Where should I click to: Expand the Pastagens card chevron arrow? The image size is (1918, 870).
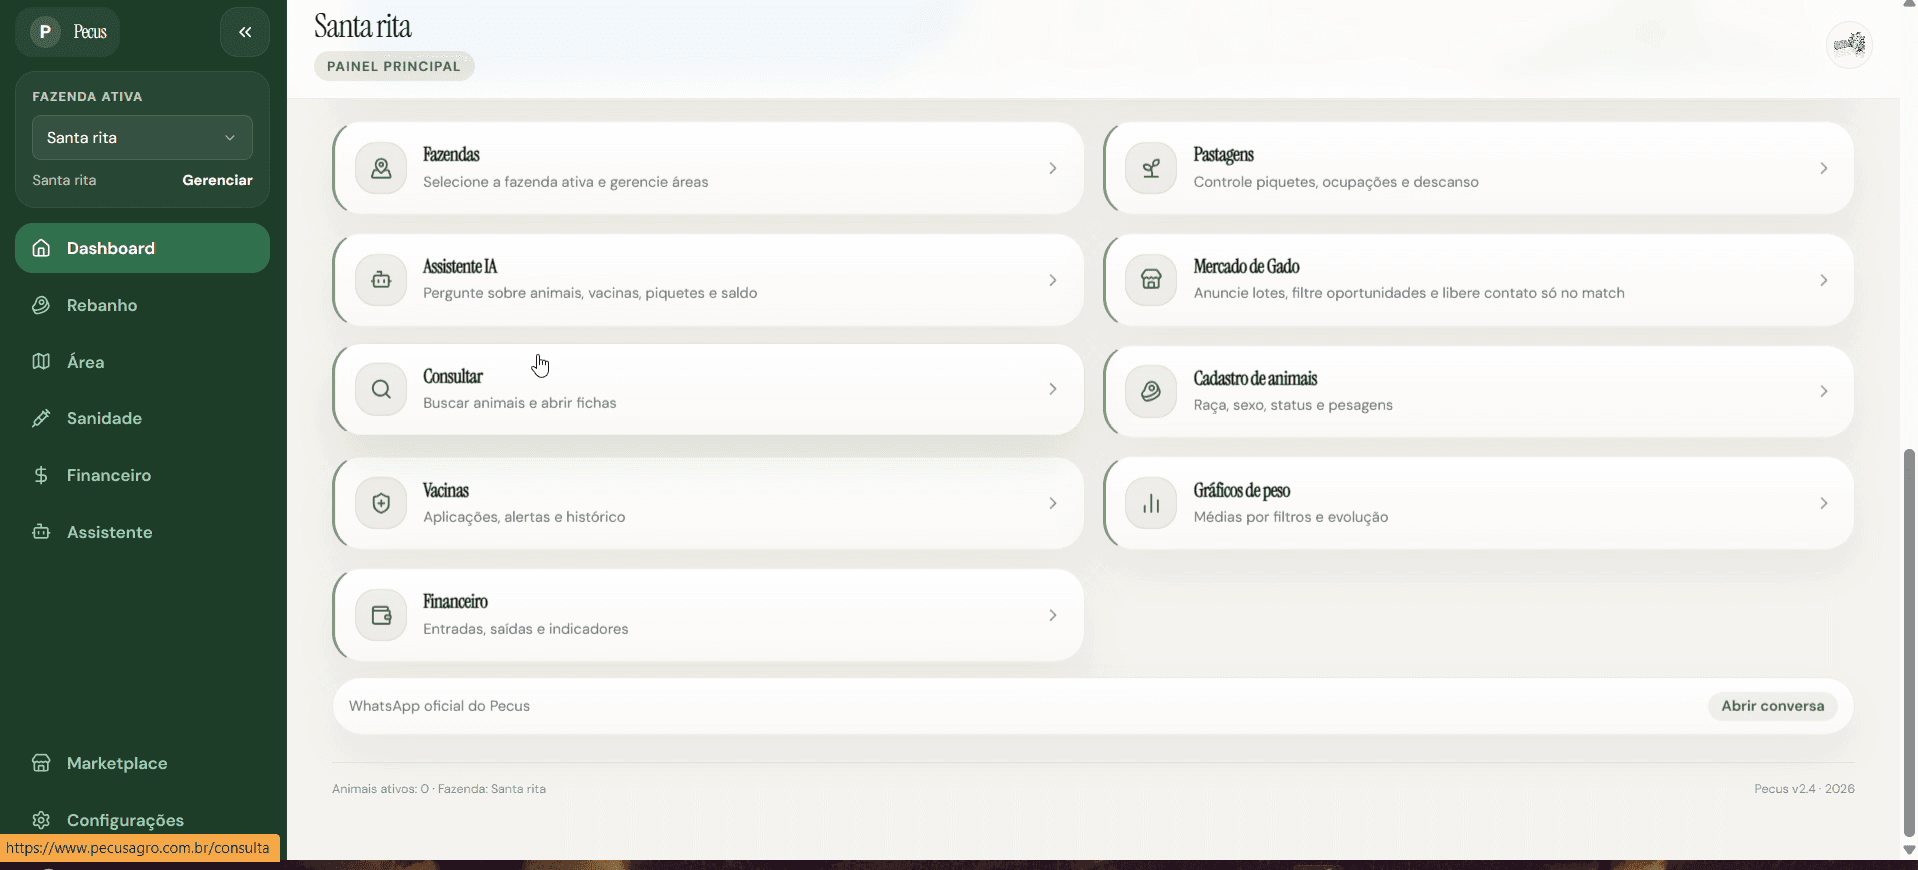1824,168
